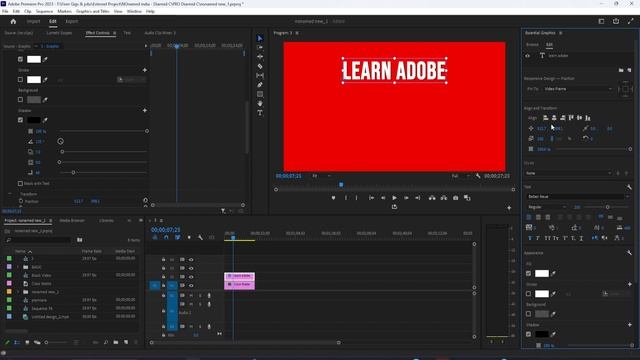640x360 pixels.
Task: Switch to the Media Browser tab
Action: (x=72, y=221)
